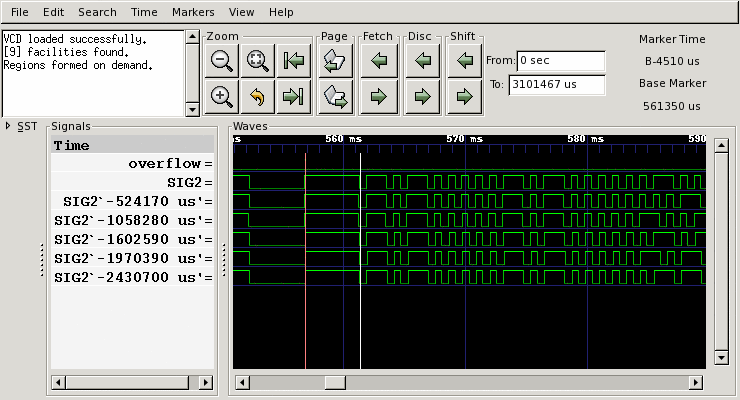Viewport: 740px width, 400px height.
Task: Click the pane handle between Signals and Waves
Action: [x=224, y=259]
